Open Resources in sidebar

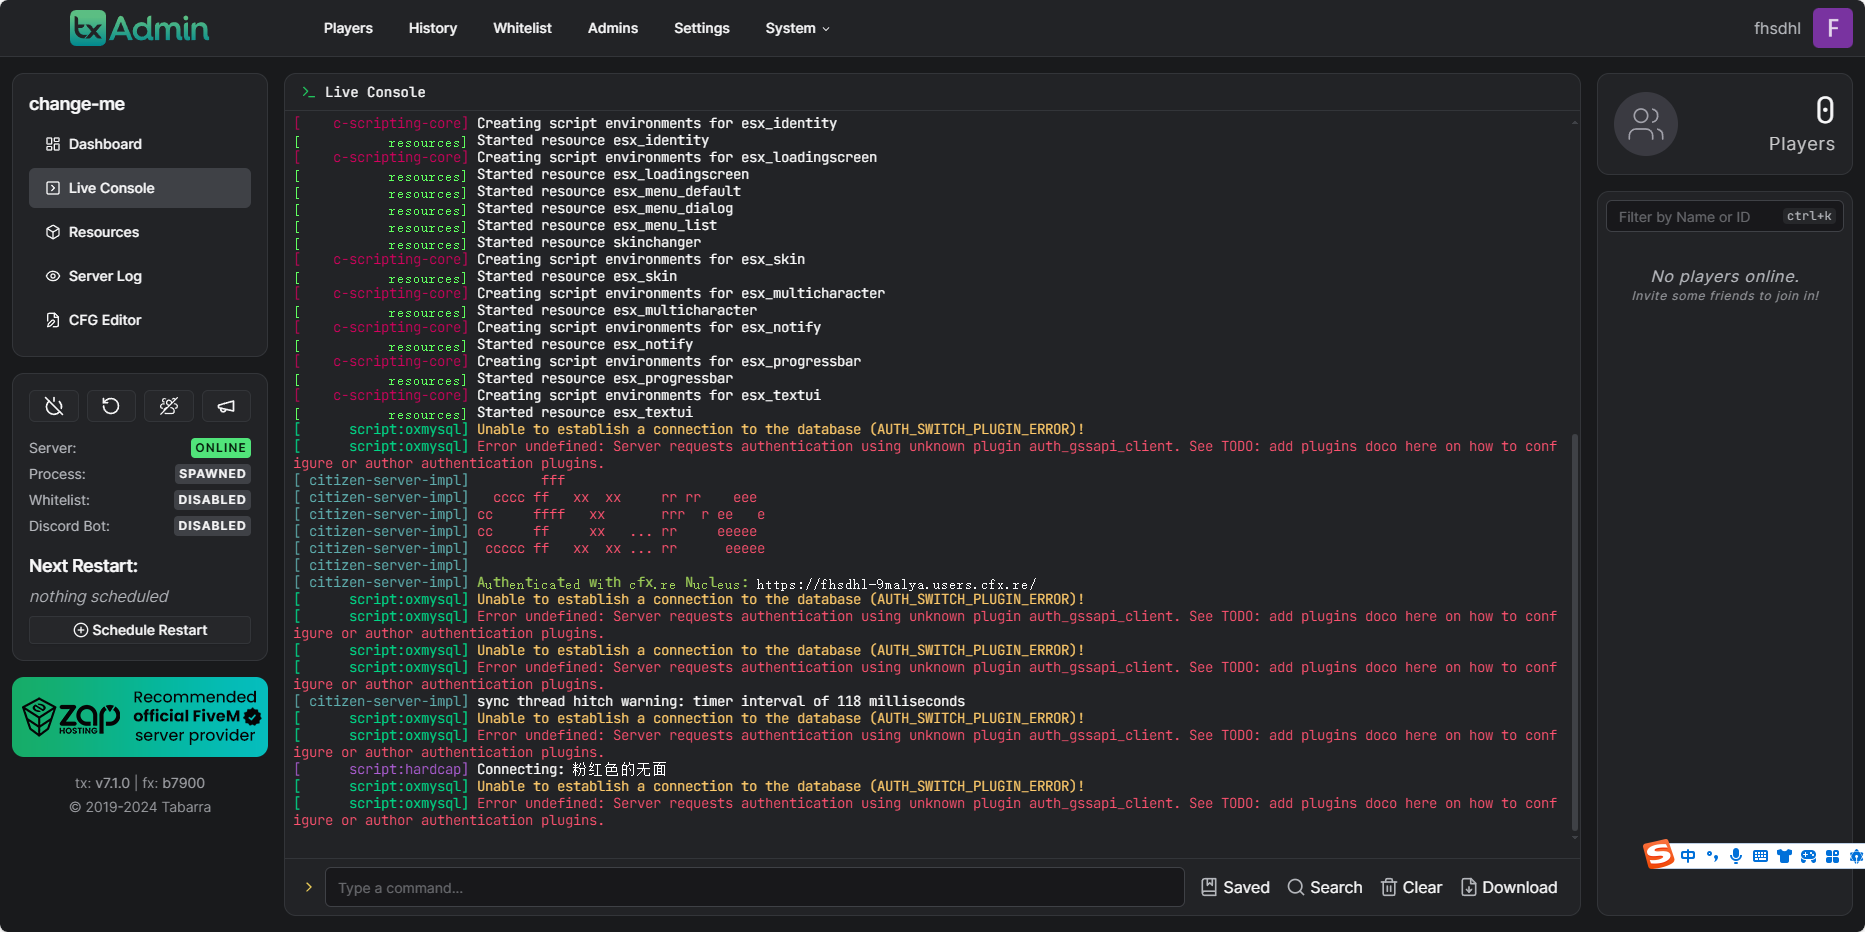140,232
